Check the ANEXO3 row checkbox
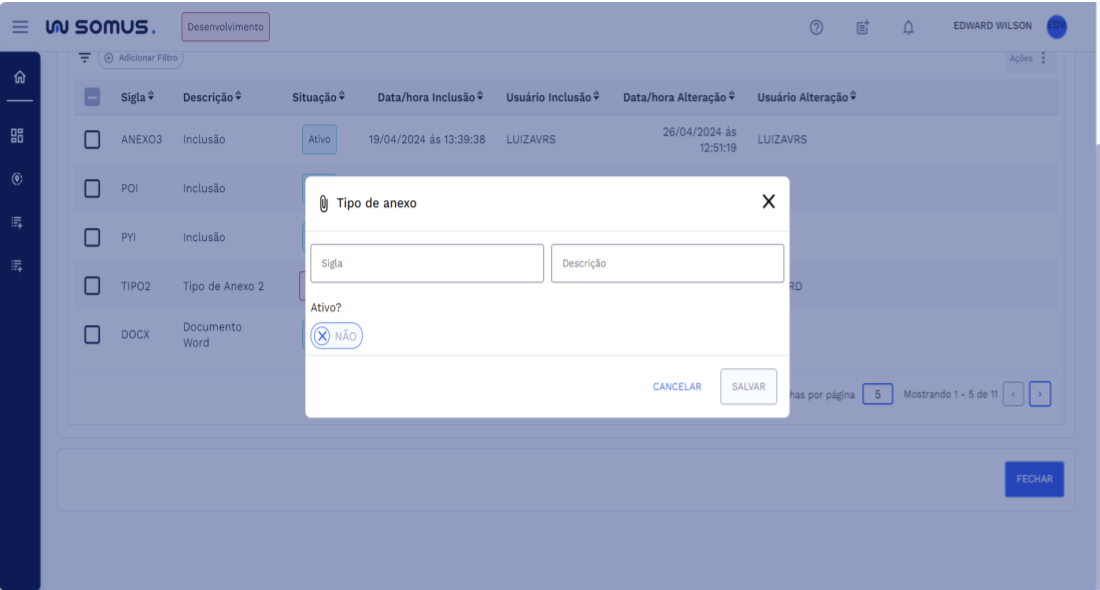Viewport: 1100px width, 590px height. point(92,140)
